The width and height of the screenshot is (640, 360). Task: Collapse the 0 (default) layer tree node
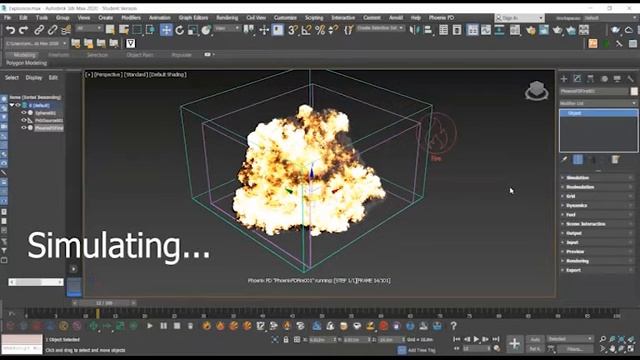click(x=12, y=105)
